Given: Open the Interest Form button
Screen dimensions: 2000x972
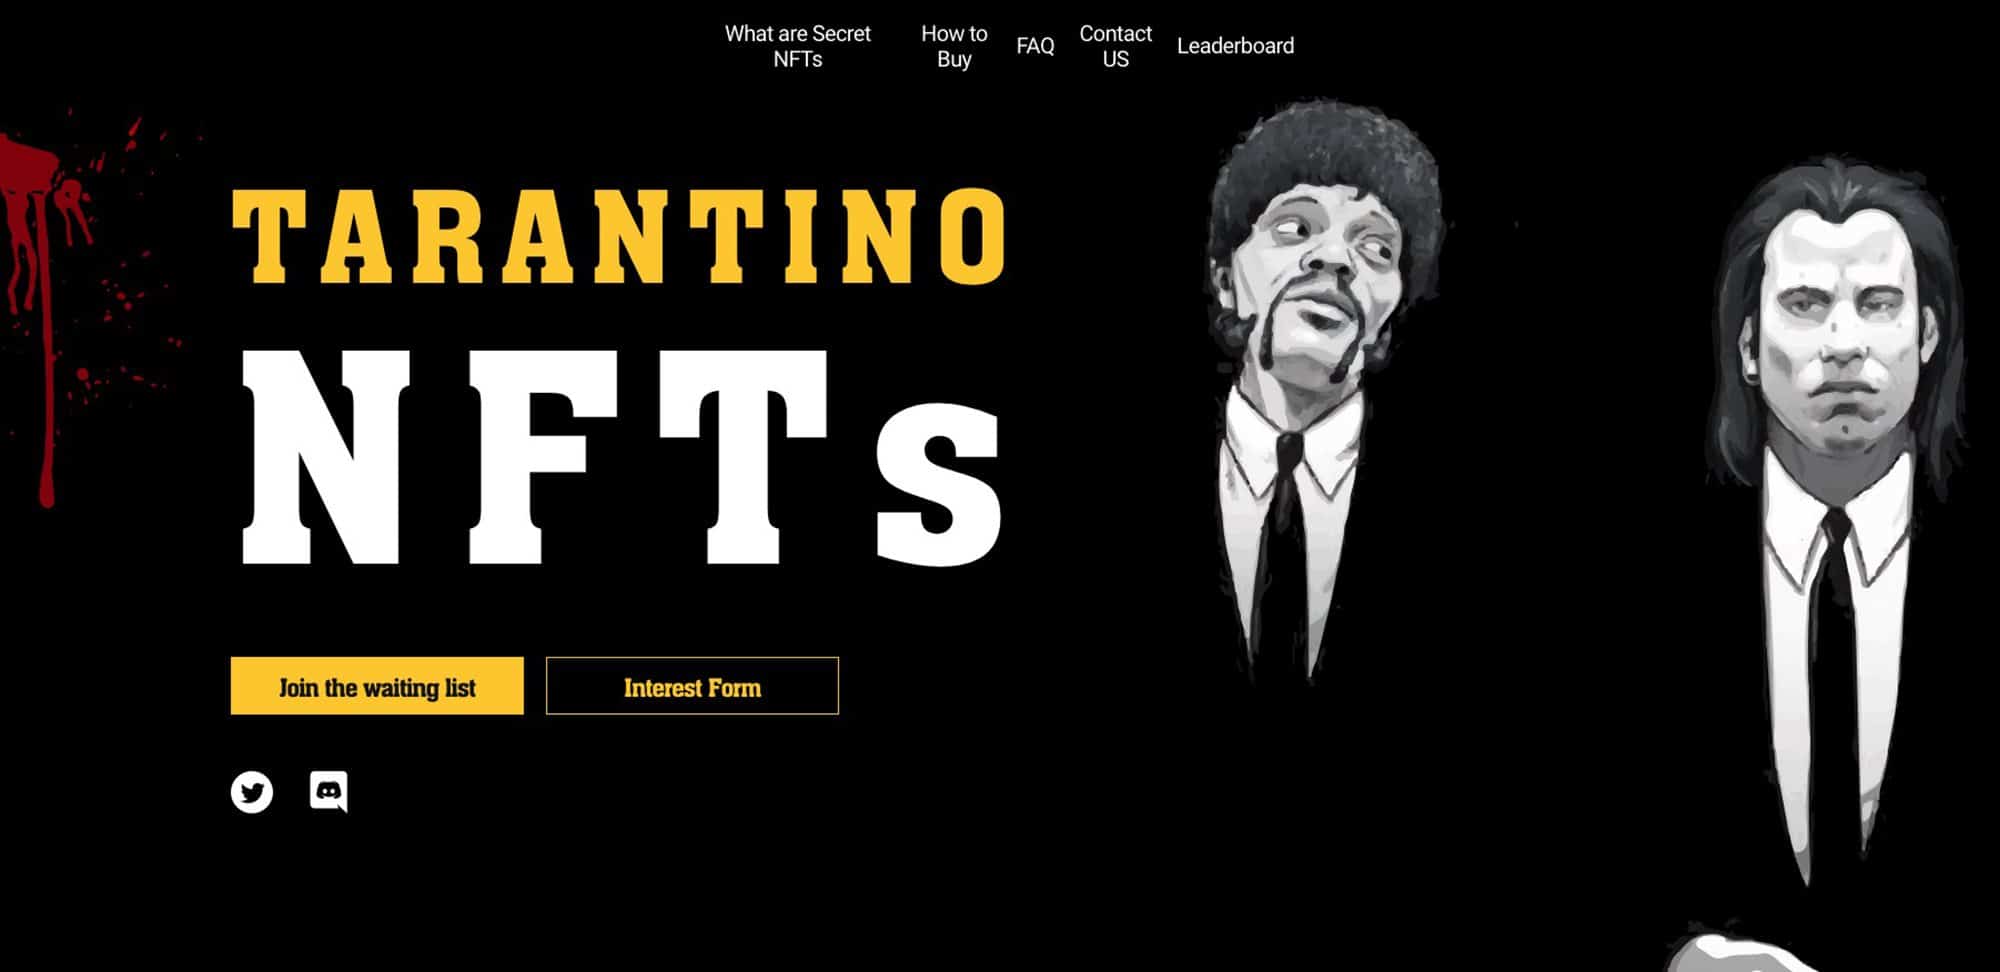Looking at the screenshot, I should tap(692, 686).
